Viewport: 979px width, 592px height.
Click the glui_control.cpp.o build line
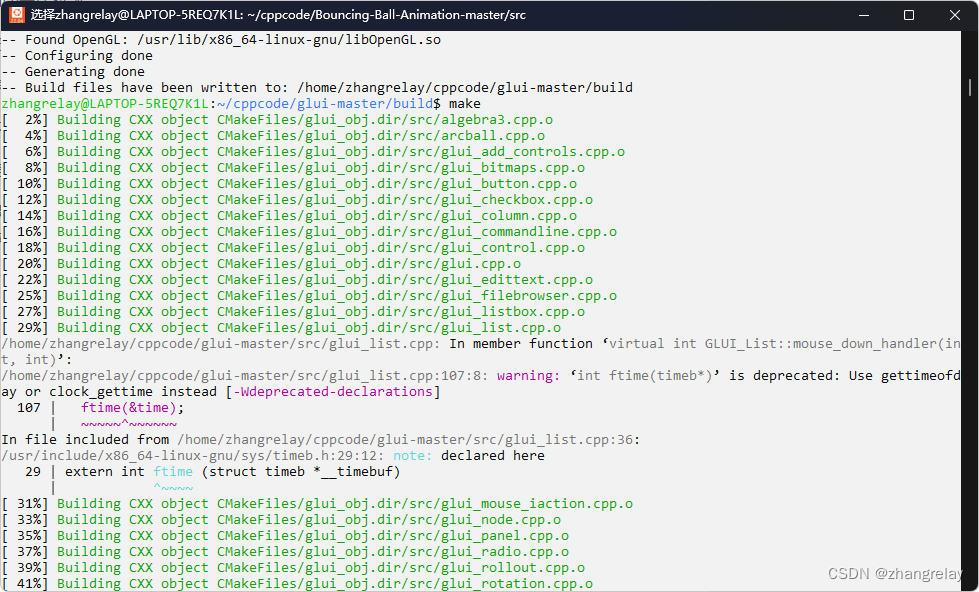coord(293,248)
